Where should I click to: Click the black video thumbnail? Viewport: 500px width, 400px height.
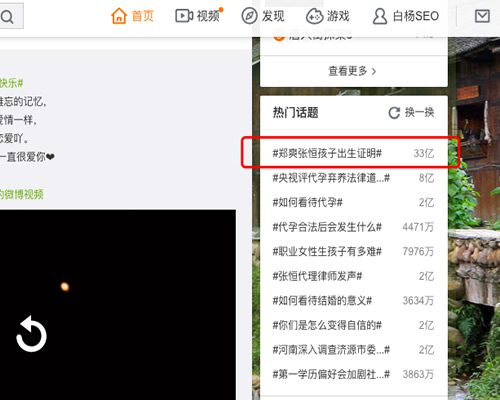(x=118, y=305)
